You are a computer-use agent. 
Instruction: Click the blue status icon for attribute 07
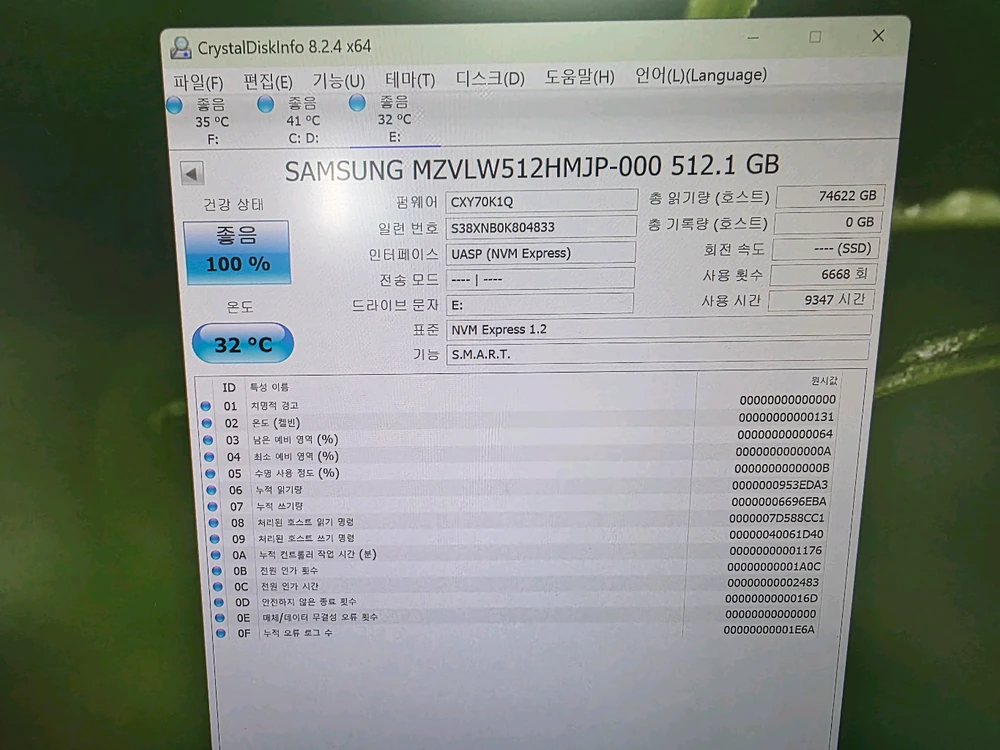pyautogui.click(x=213, y=506)
